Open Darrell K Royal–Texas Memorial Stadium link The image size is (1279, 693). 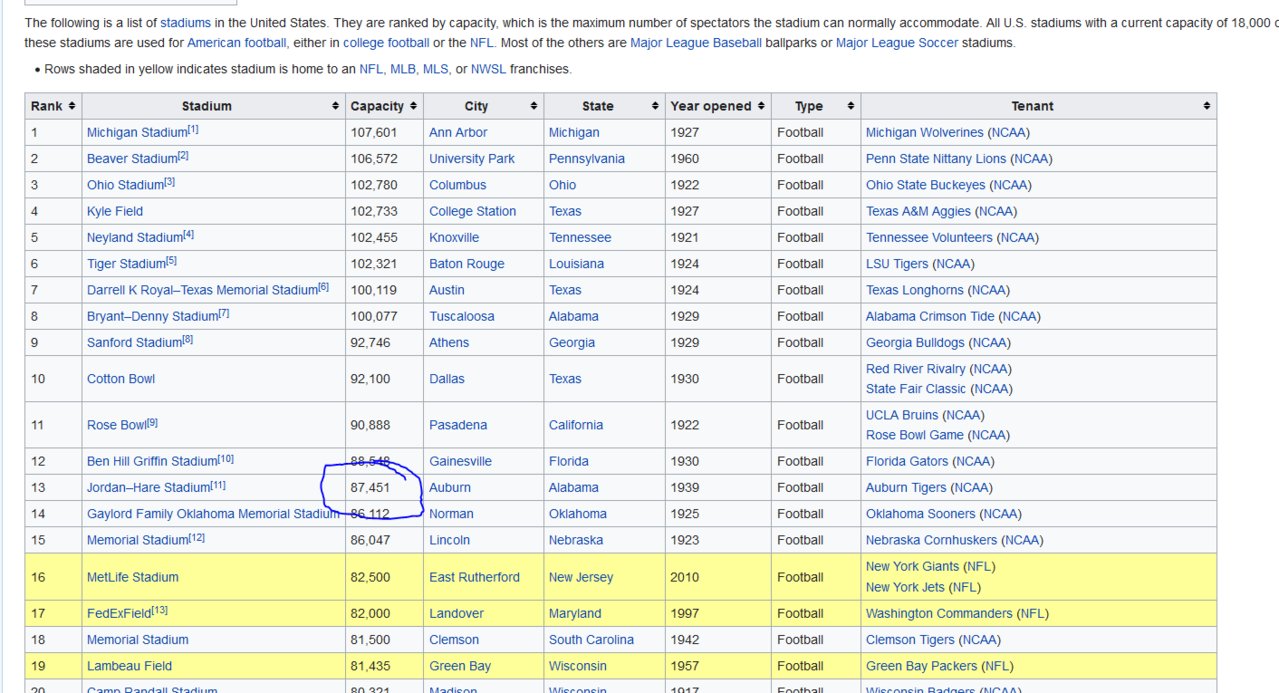(202, 290)
